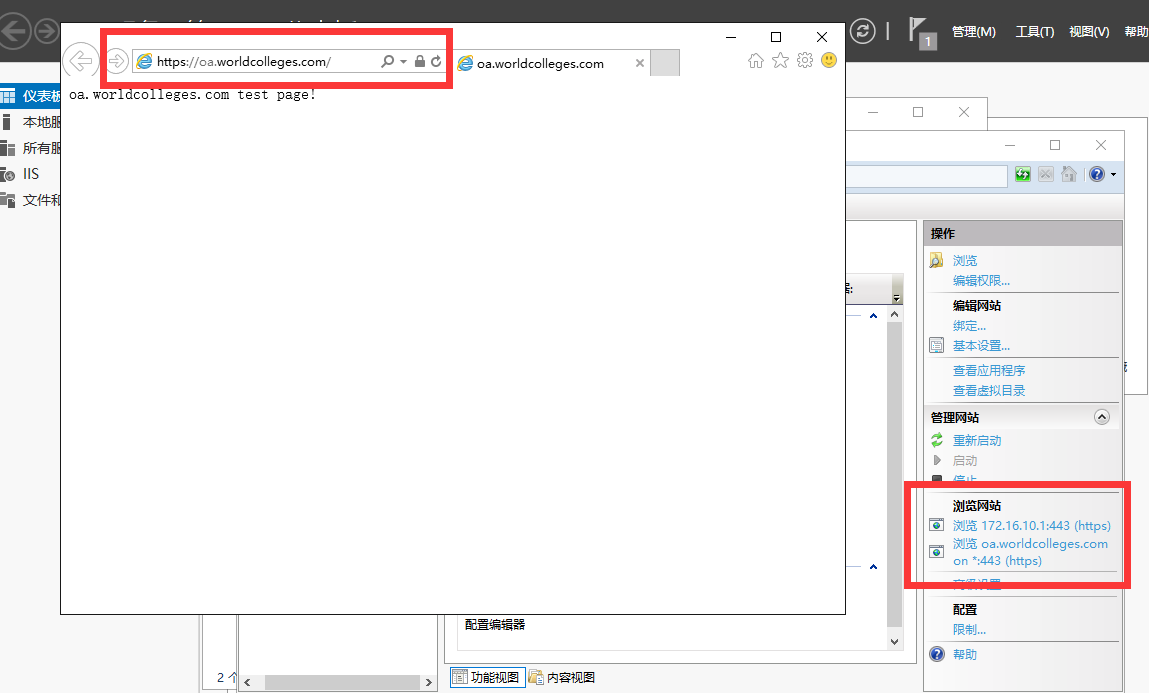Click the 查看虚拟目录 link

[x=989, y=390]
